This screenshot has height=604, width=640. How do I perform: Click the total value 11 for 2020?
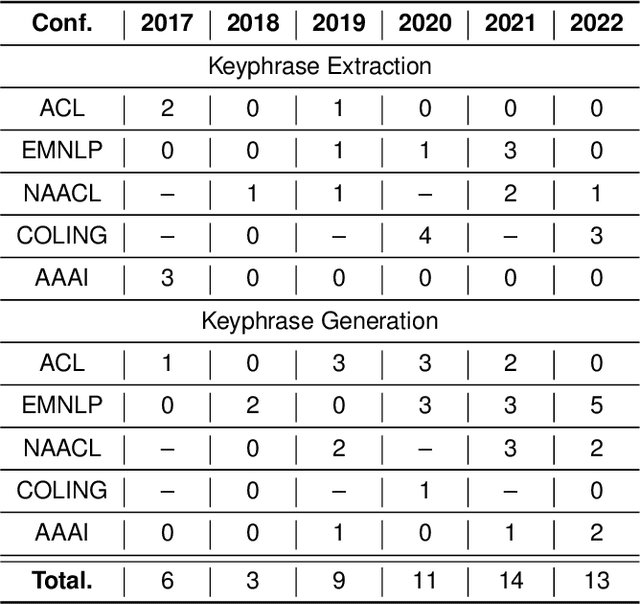point(424,579)
